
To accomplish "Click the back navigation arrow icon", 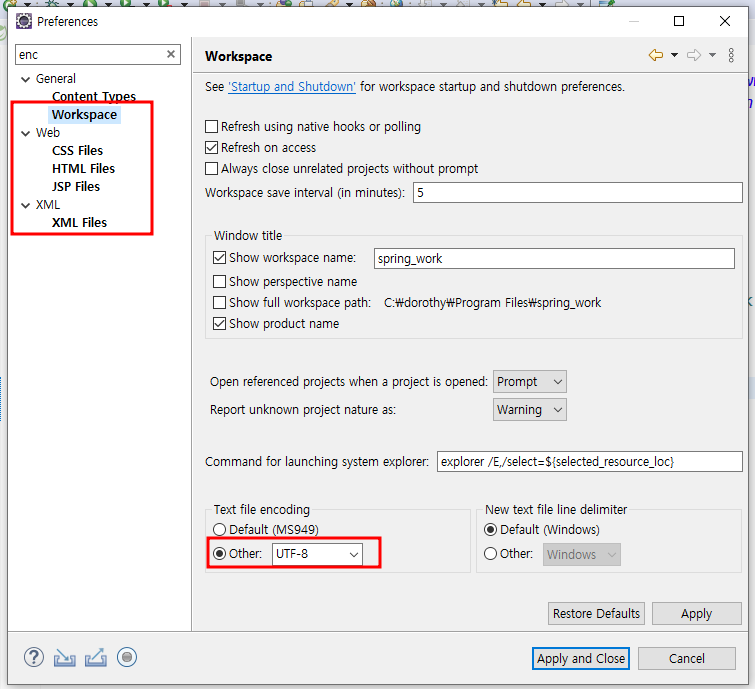I will (656, 55).
